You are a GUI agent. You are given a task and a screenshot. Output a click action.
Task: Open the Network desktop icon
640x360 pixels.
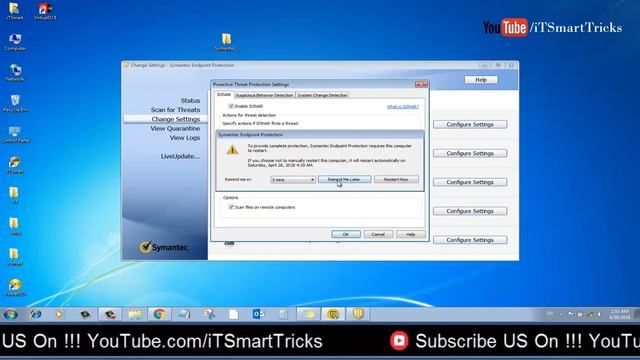(x=15, y=73)
